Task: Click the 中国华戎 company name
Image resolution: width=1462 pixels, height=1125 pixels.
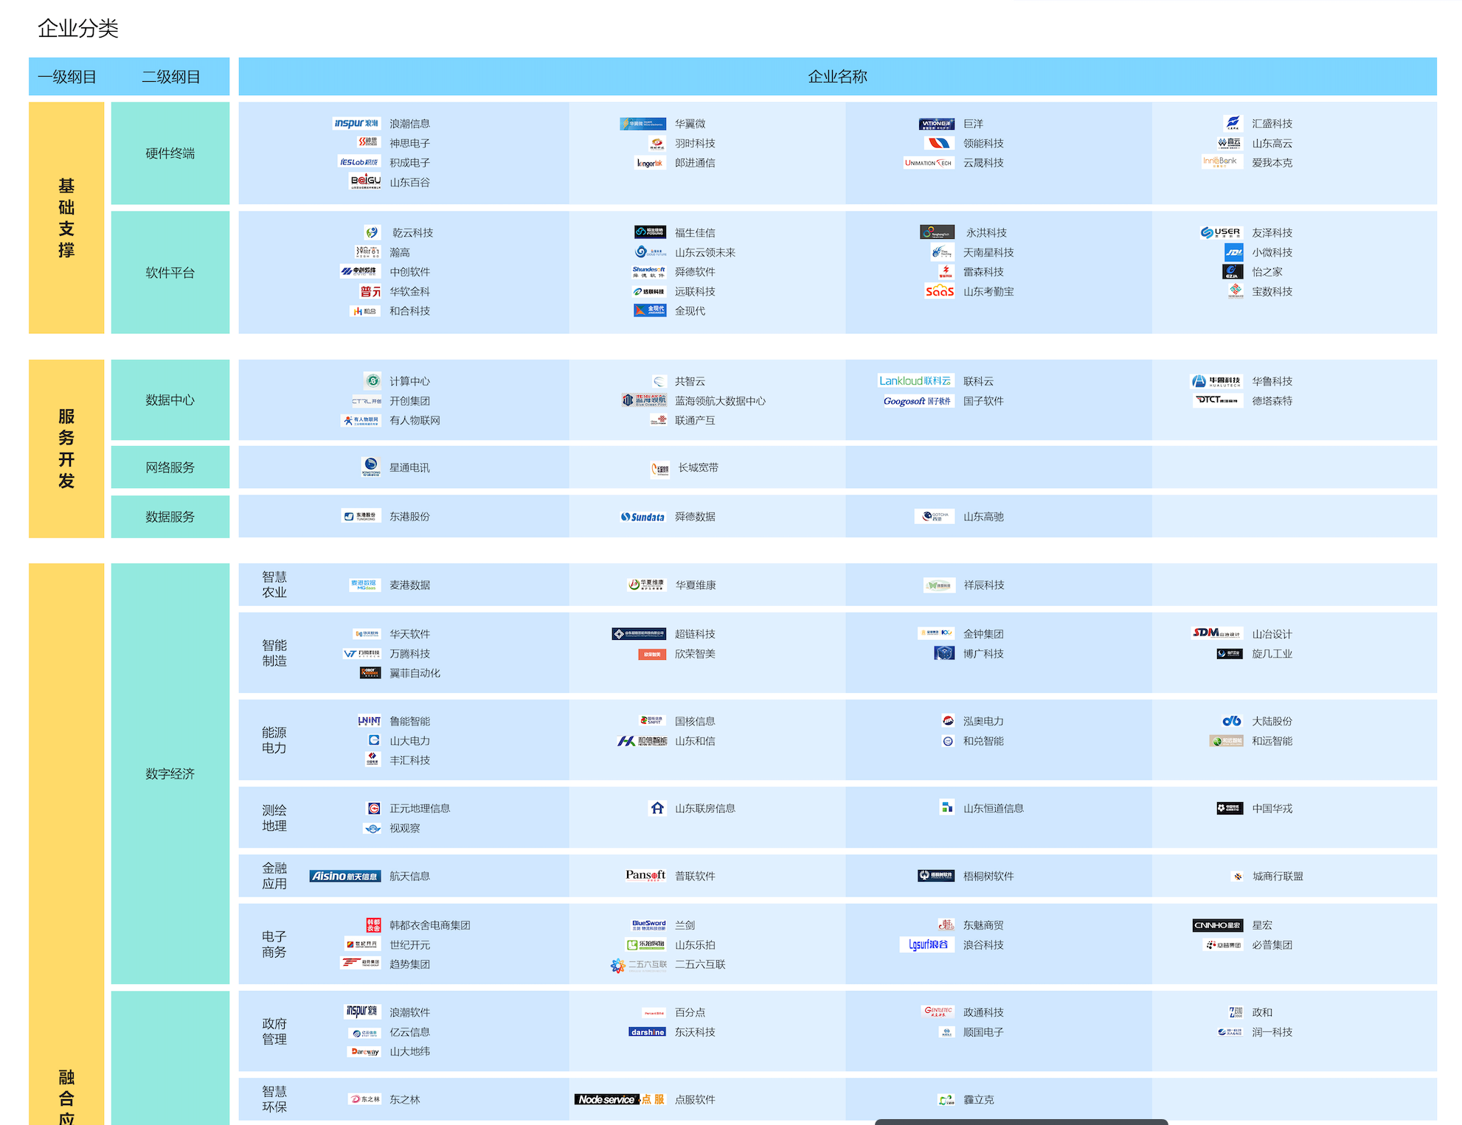Action: [x=1272, y=808]
